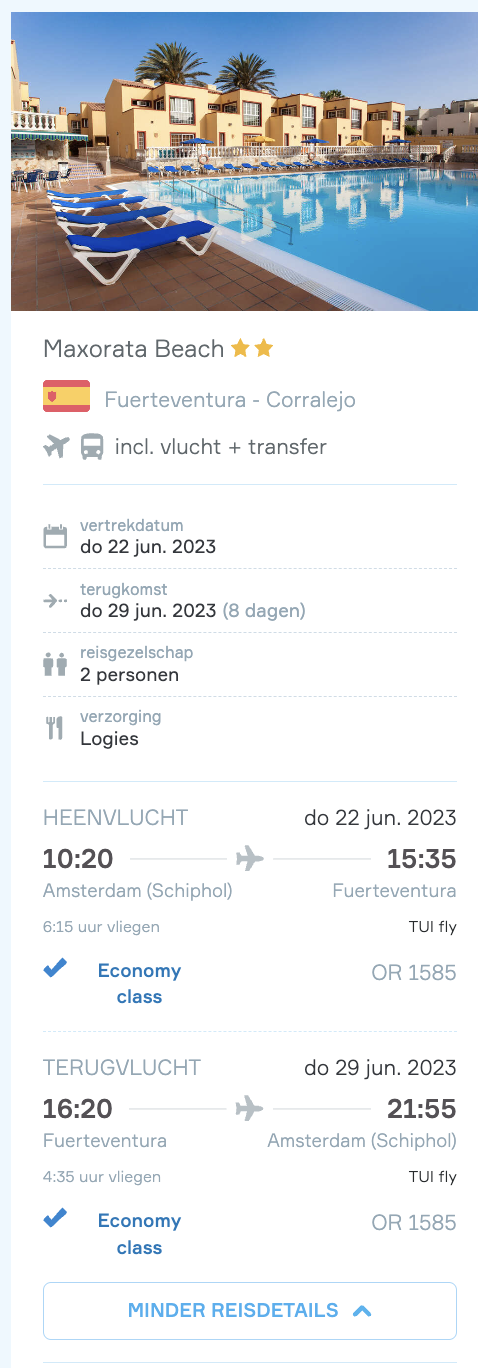Click the Fuerteventura - Corralejo location text
Viewport: 478px width, 1368px height.
230,401
